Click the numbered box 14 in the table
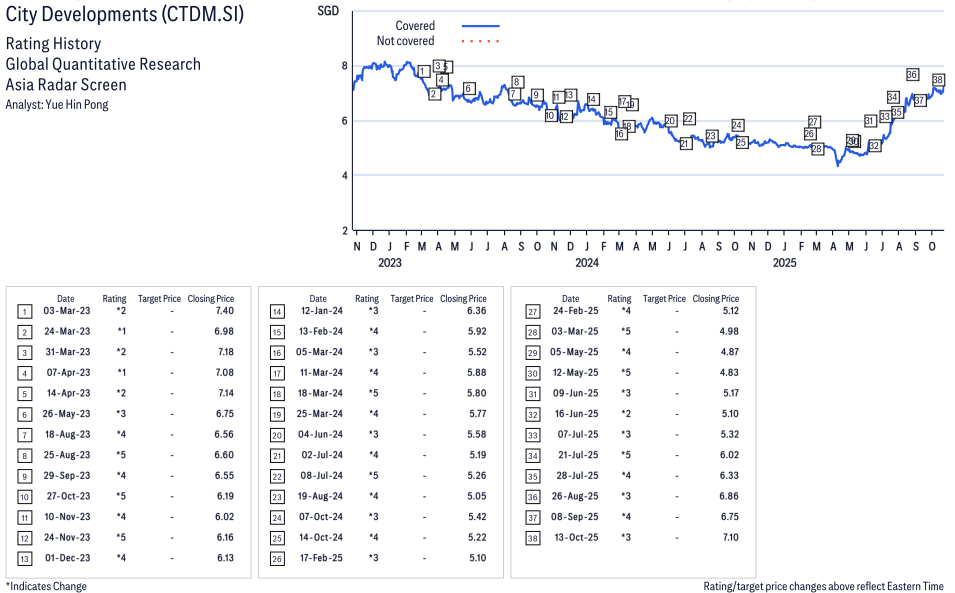This screenshot has height=593, width=955. 277,312
